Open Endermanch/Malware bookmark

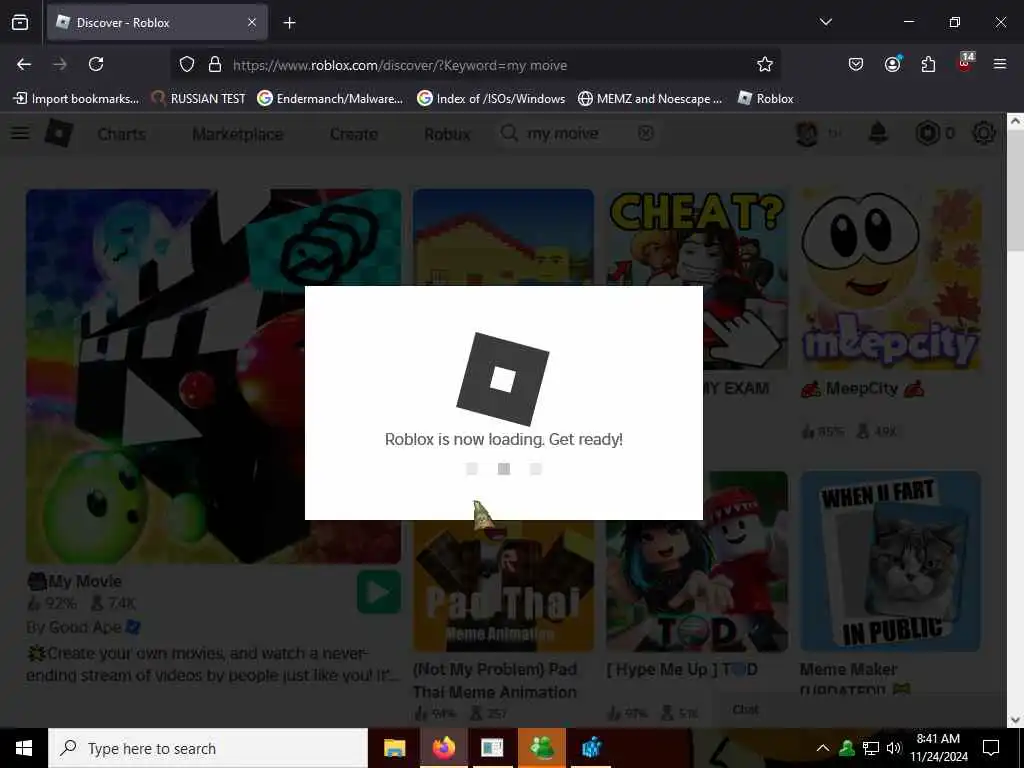coord(330,99)
